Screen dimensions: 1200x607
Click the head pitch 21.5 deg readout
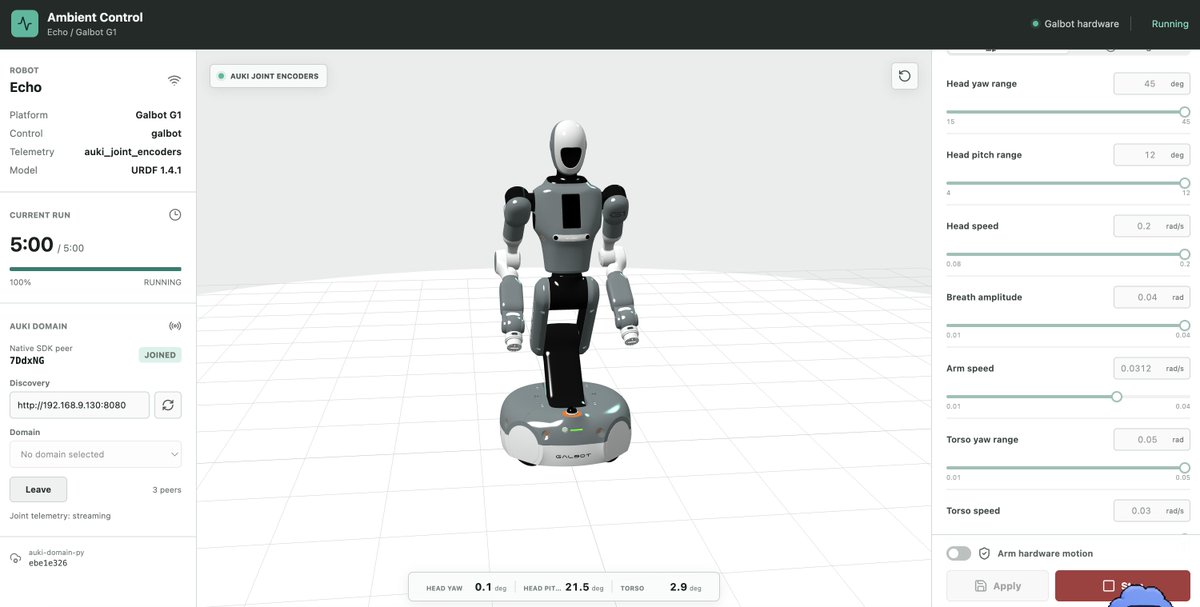[x=565, y=588]
